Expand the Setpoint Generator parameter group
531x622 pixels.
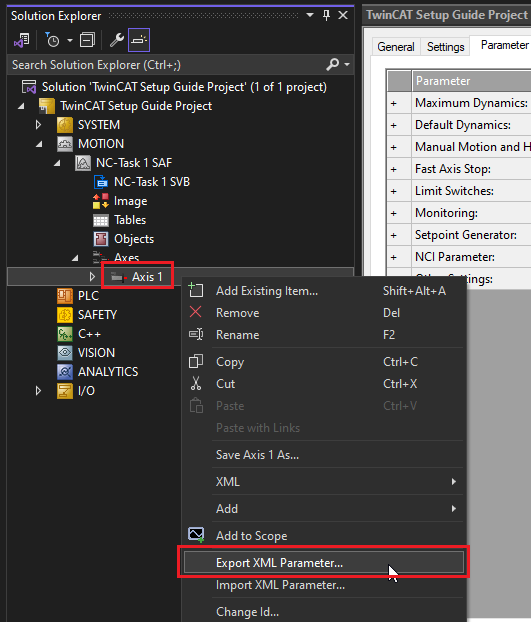pyautogui.click(x=393, y=235)
